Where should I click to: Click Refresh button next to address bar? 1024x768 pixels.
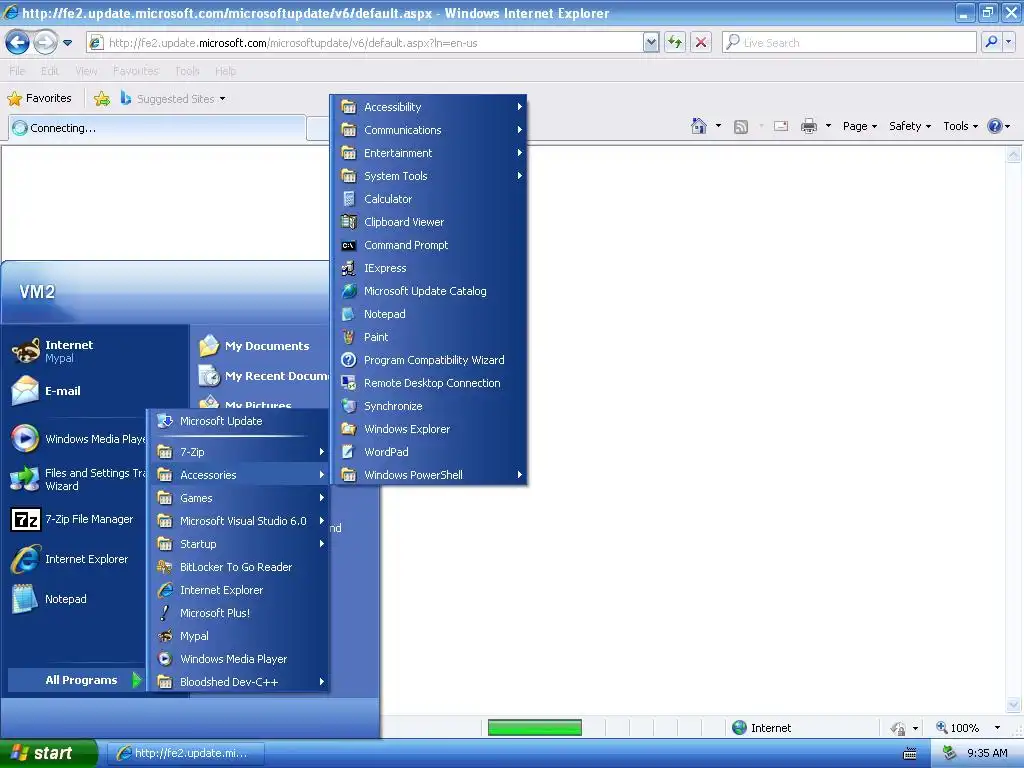click(x=675, y=42)
